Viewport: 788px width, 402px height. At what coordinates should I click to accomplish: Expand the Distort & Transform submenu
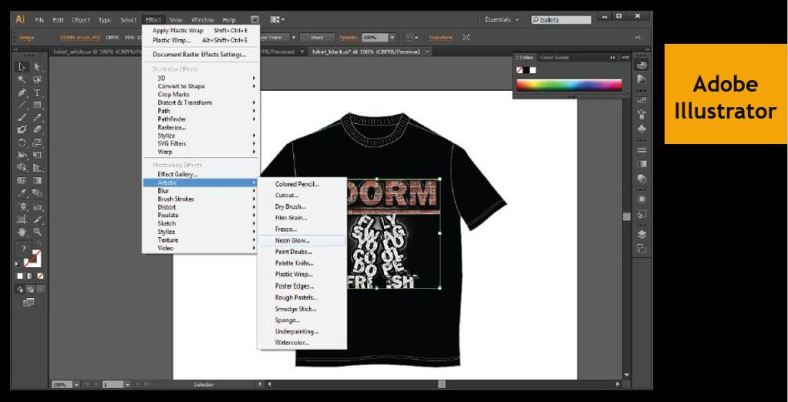click(x=200, y=103)
